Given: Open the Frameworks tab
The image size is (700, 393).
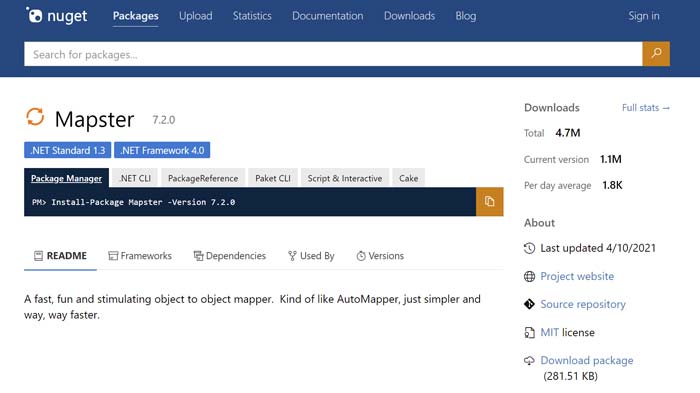Looking at the screenshot, I should [140, 256].
